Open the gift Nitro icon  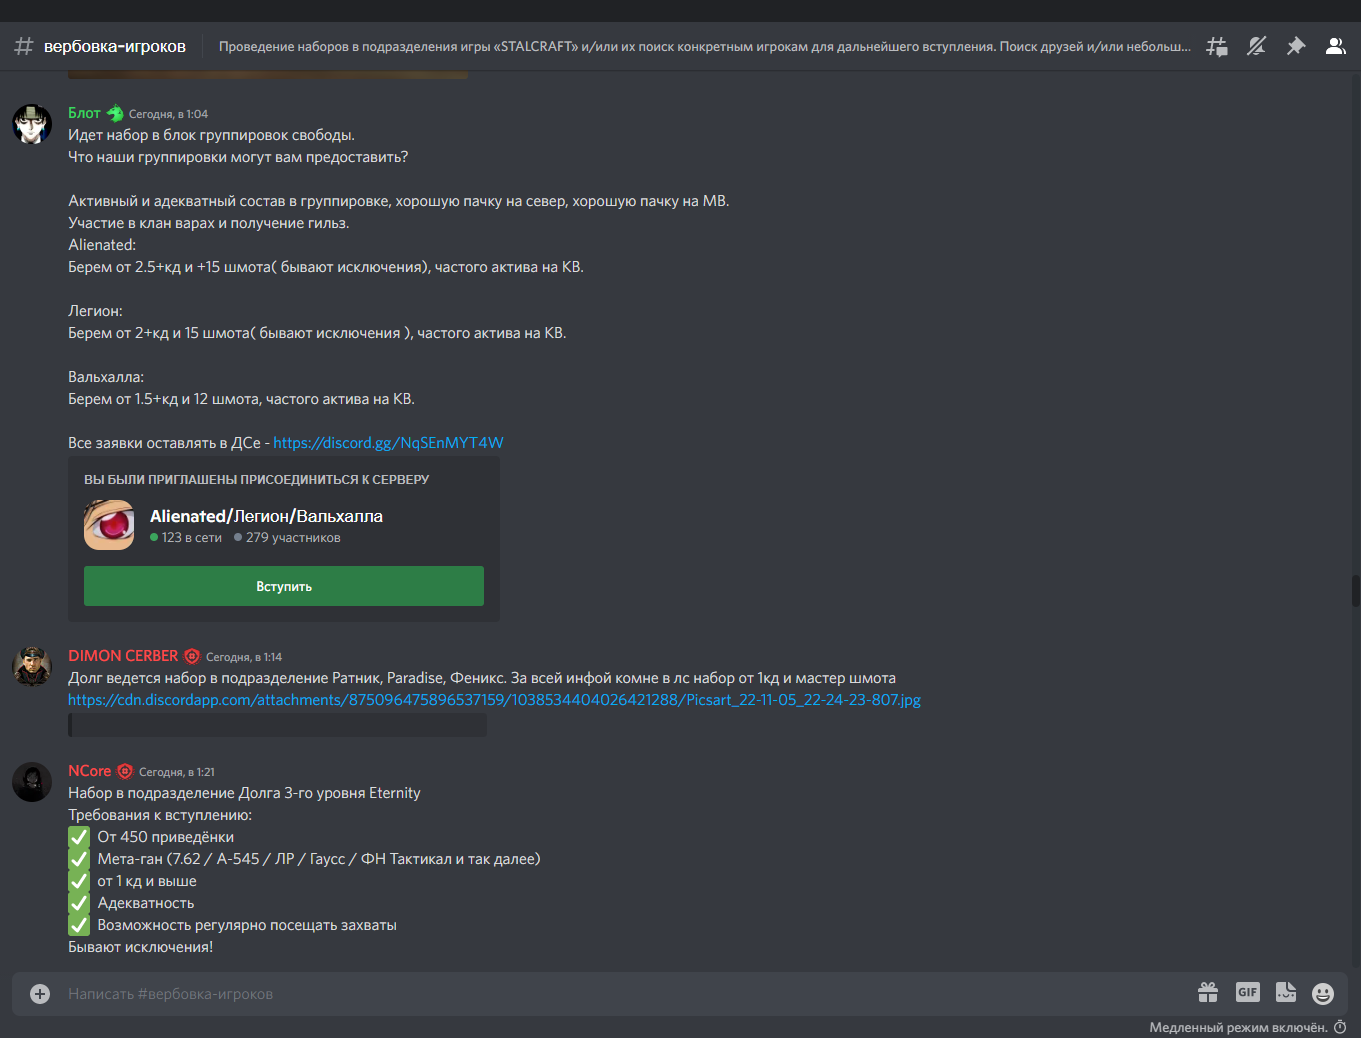(1208, 993)
